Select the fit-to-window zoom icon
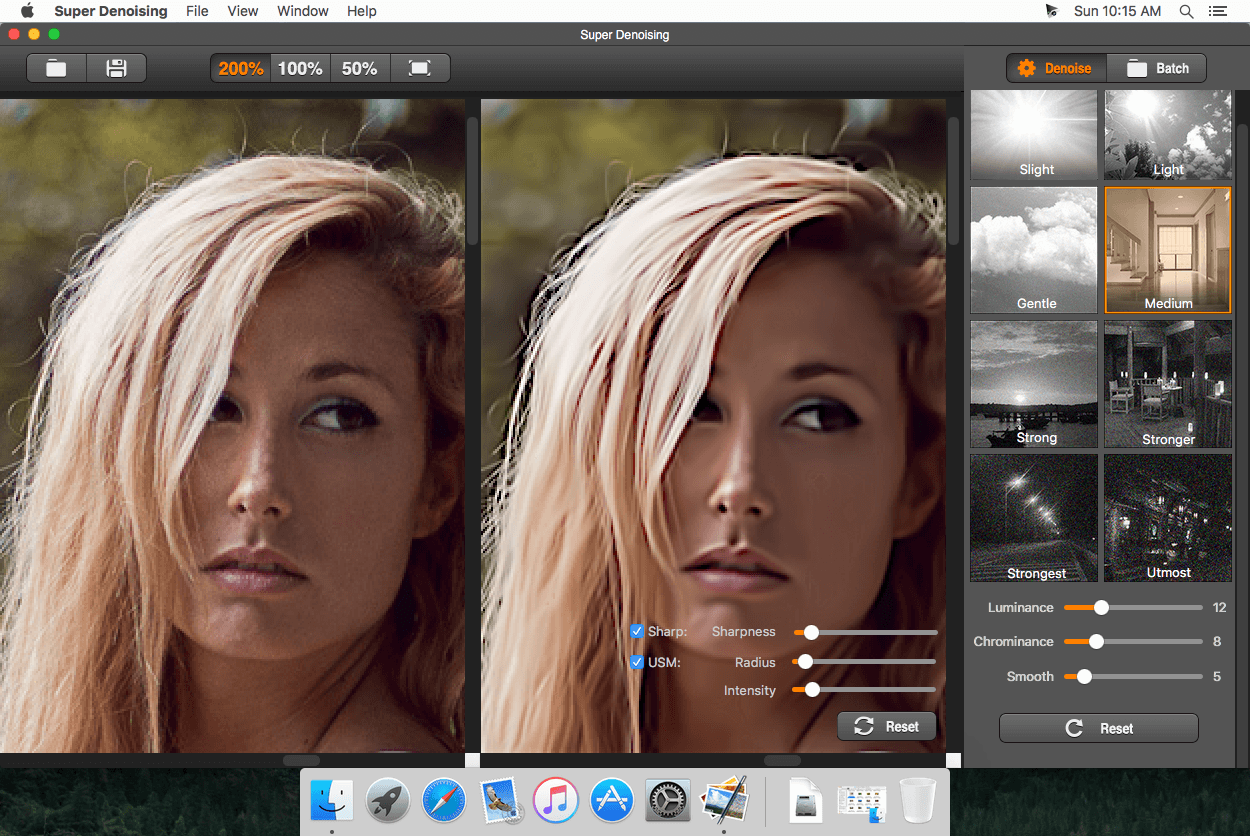This screenshot has width=1250, height=836. tap(420, 68)
